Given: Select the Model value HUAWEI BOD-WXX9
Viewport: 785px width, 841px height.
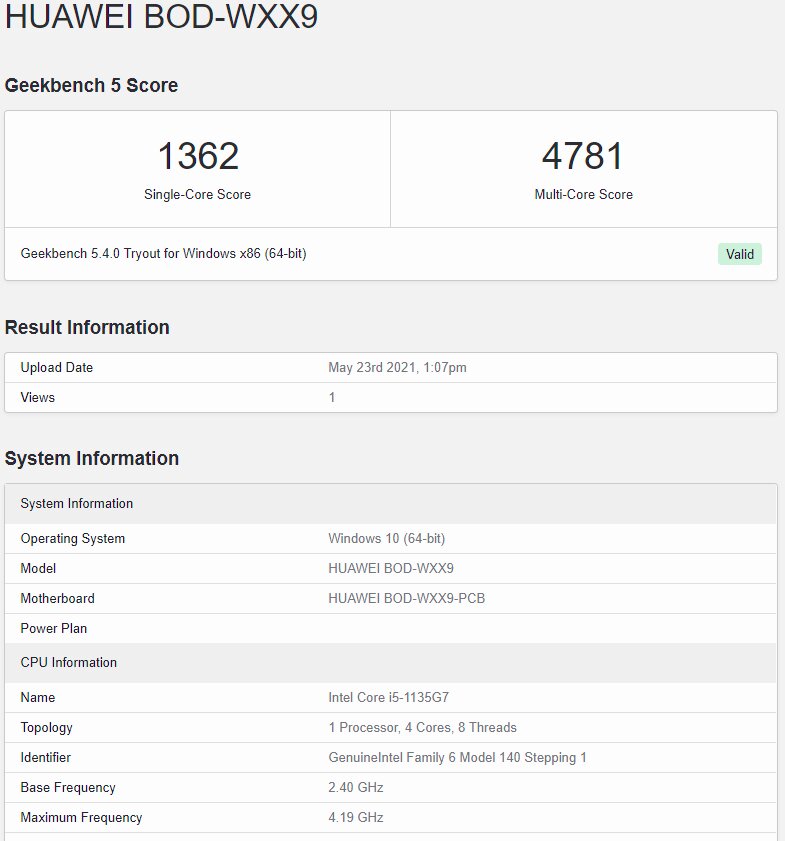Looking at the screenshot, I should (x=391, y=569).
